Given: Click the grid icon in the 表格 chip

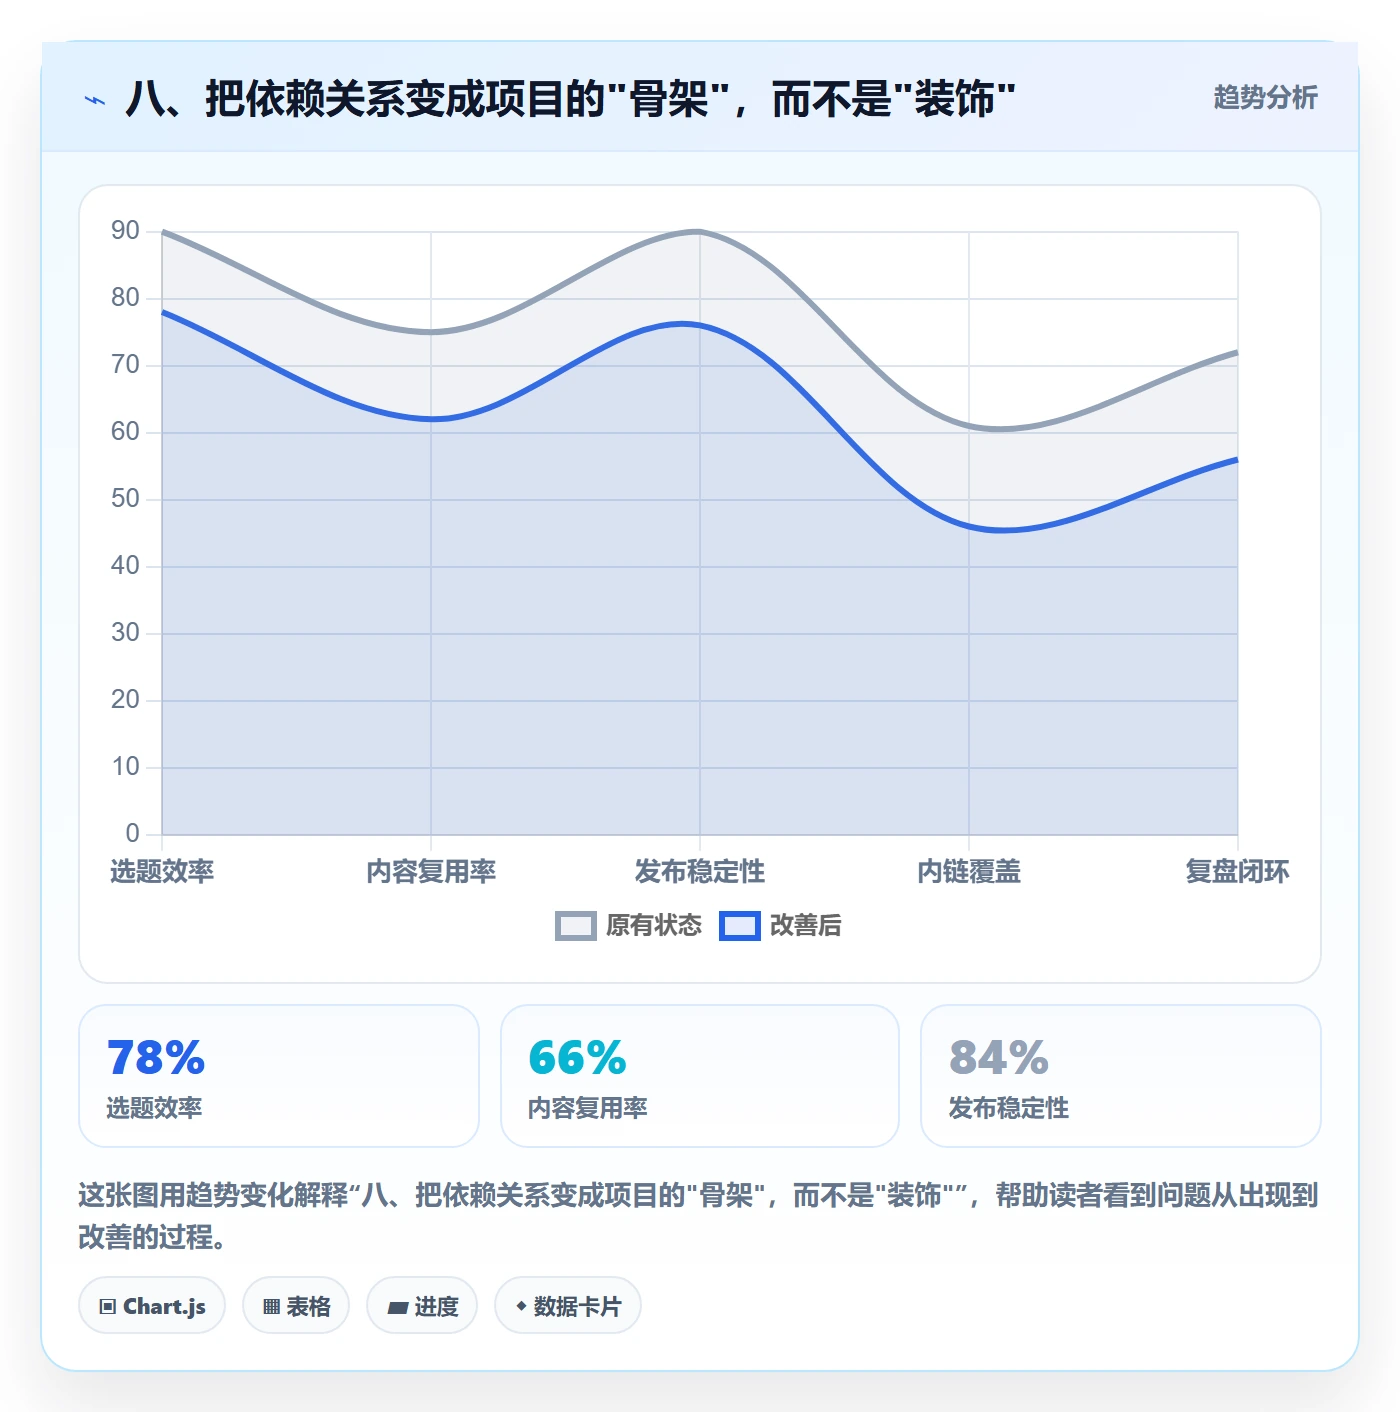Looking at the screenshot, I should click(271, 1307).
